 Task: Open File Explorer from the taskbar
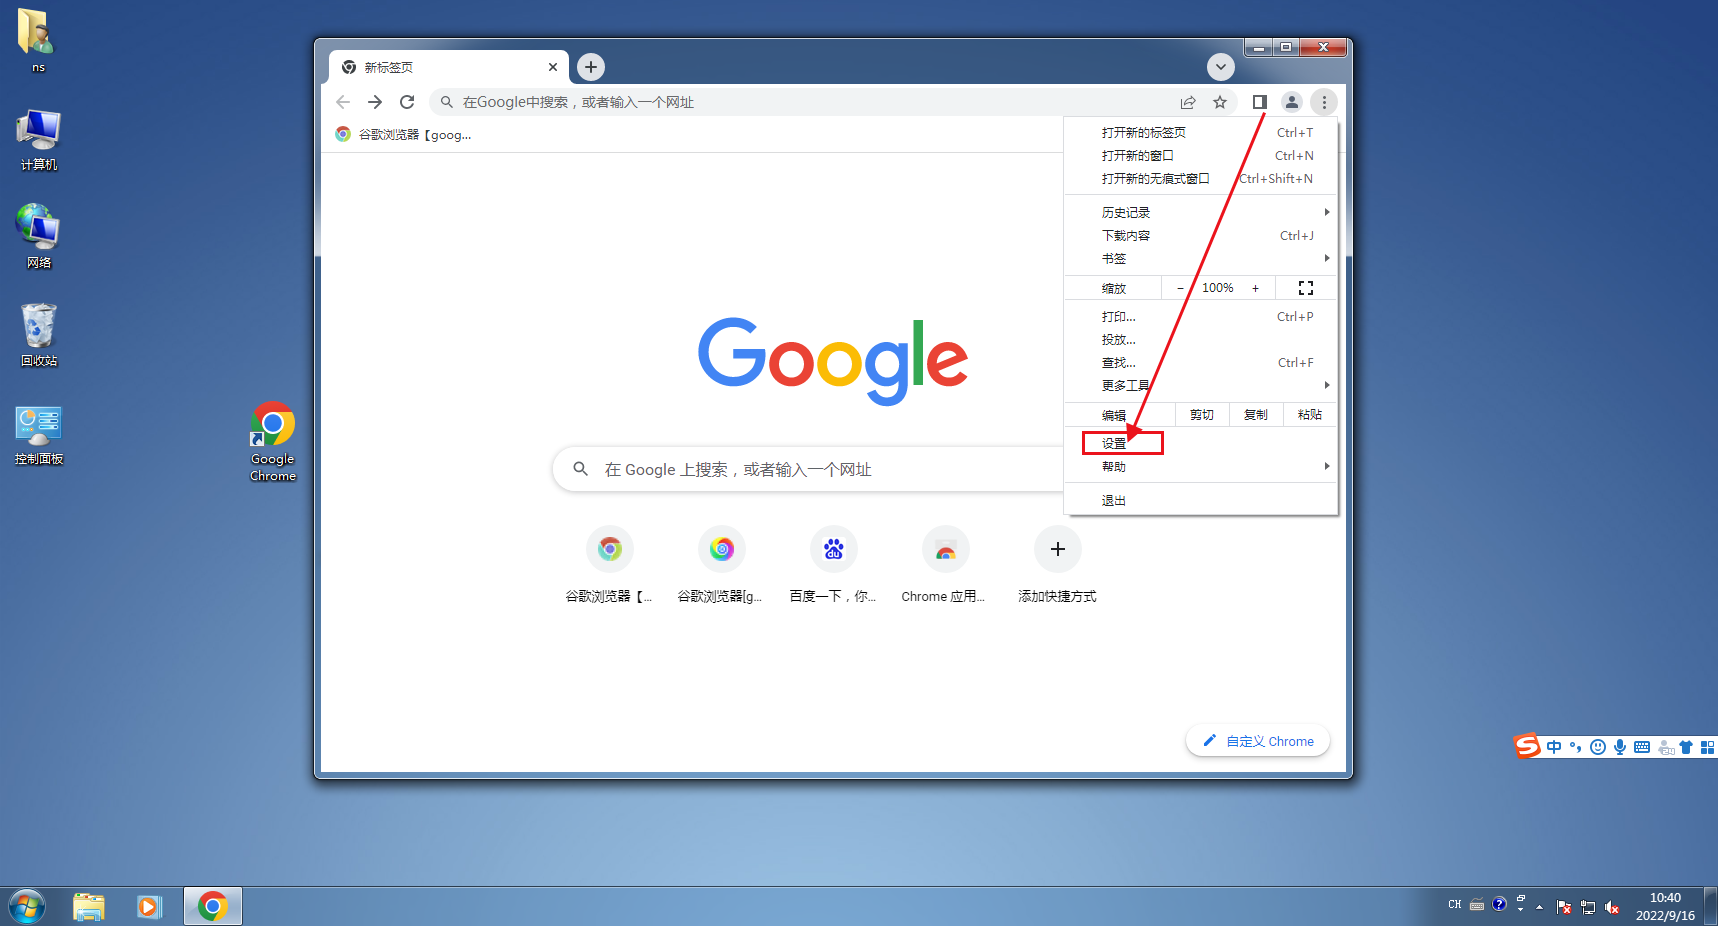[89, 906]
